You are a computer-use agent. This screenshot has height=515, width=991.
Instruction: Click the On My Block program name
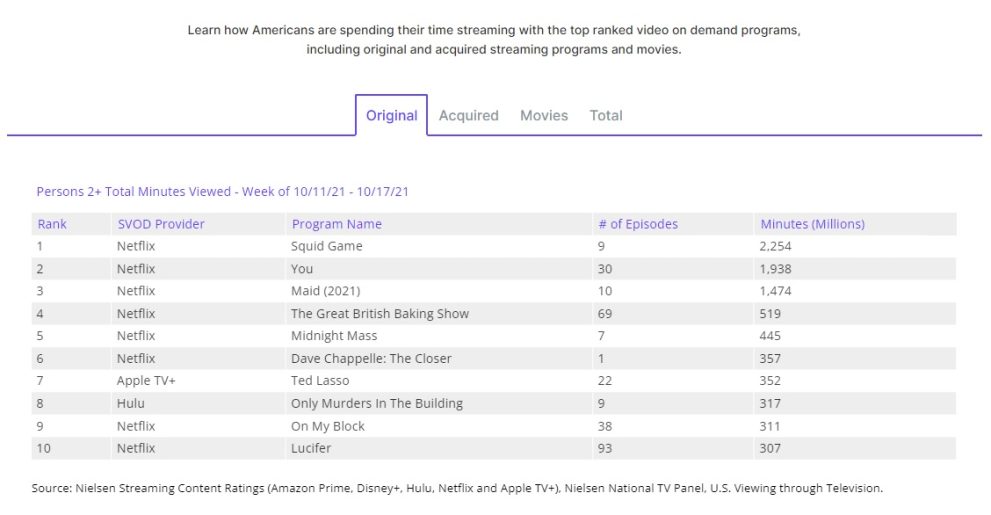(x=327, y=426)
